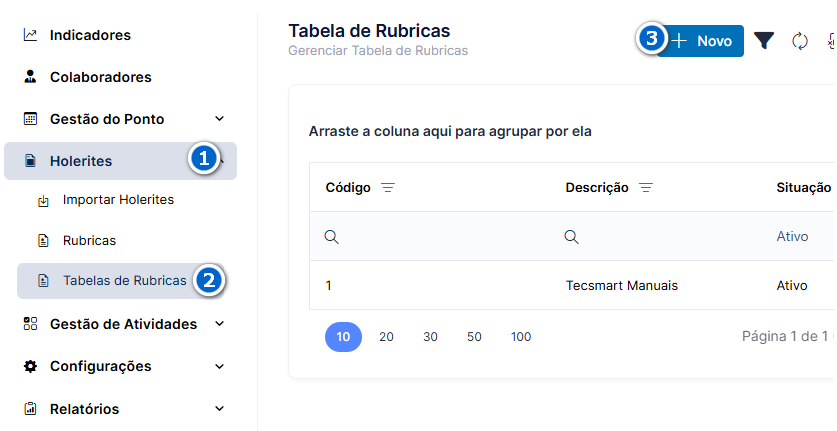Expand the Relatórios section chevron
This screenshot has width=837, height=431.
pos(219,409)
